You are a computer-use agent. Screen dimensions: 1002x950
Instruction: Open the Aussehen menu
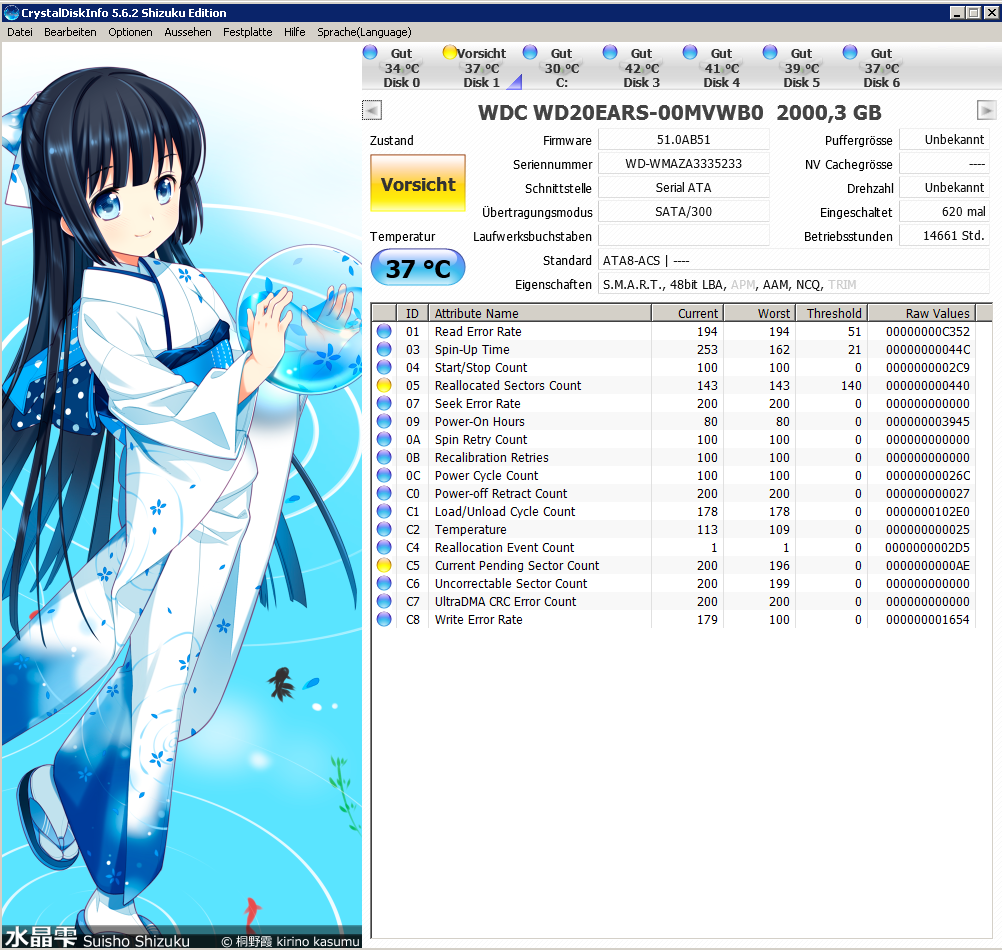click(188, 32)
